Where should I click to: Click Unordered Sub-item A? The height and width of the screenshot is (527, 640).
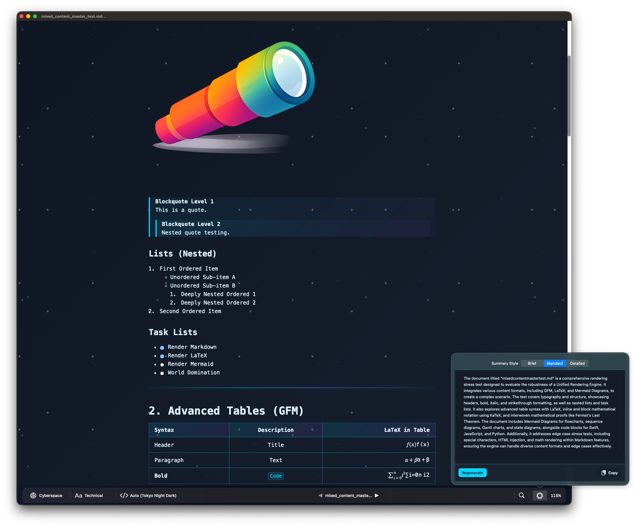pos(202,277)
